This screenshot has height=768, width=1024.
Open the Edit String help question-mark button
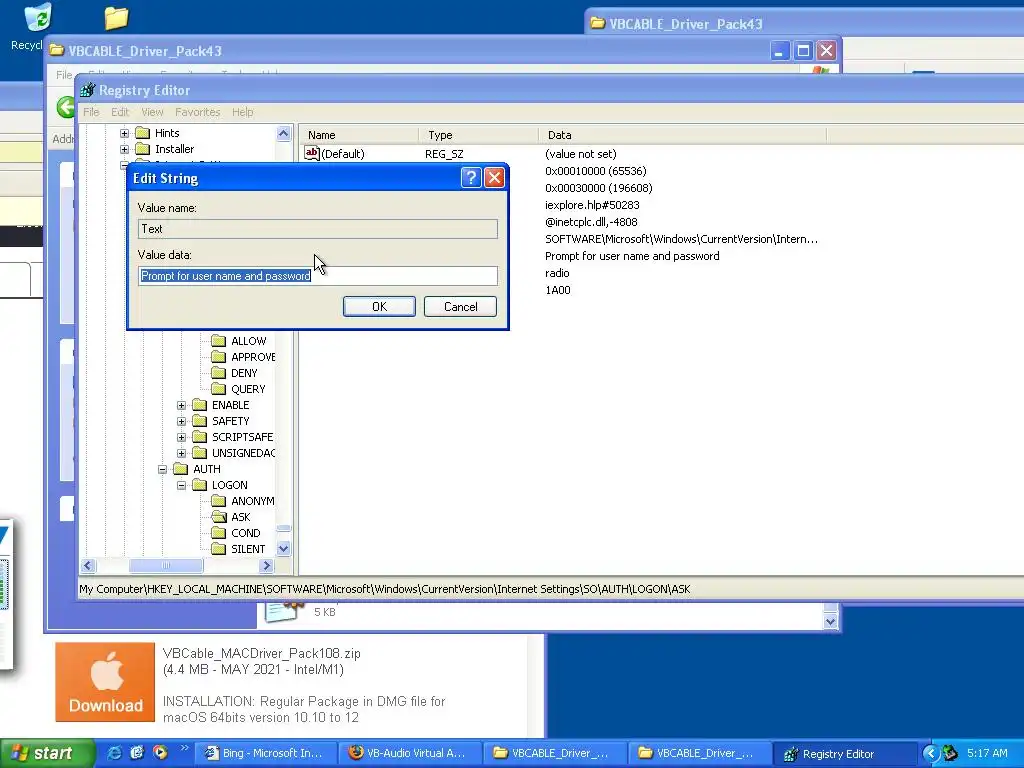(x=471, y=178)
